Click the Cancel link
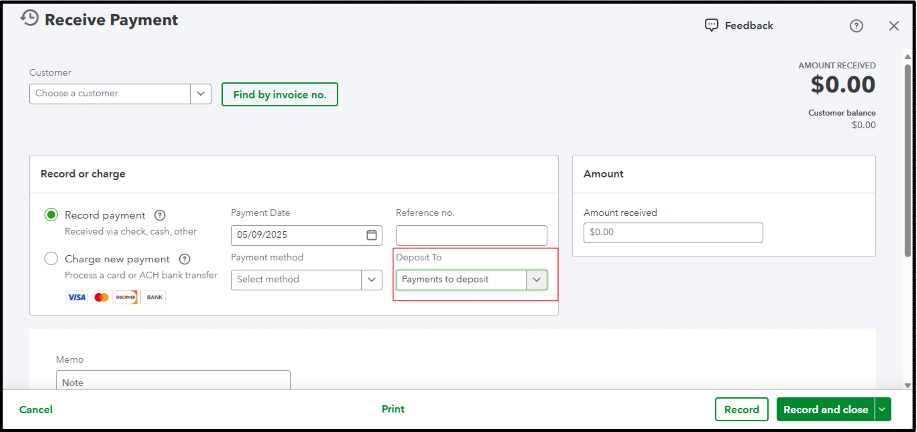The width and height of the screenshot is (917, 432). (x=36, y=409)
